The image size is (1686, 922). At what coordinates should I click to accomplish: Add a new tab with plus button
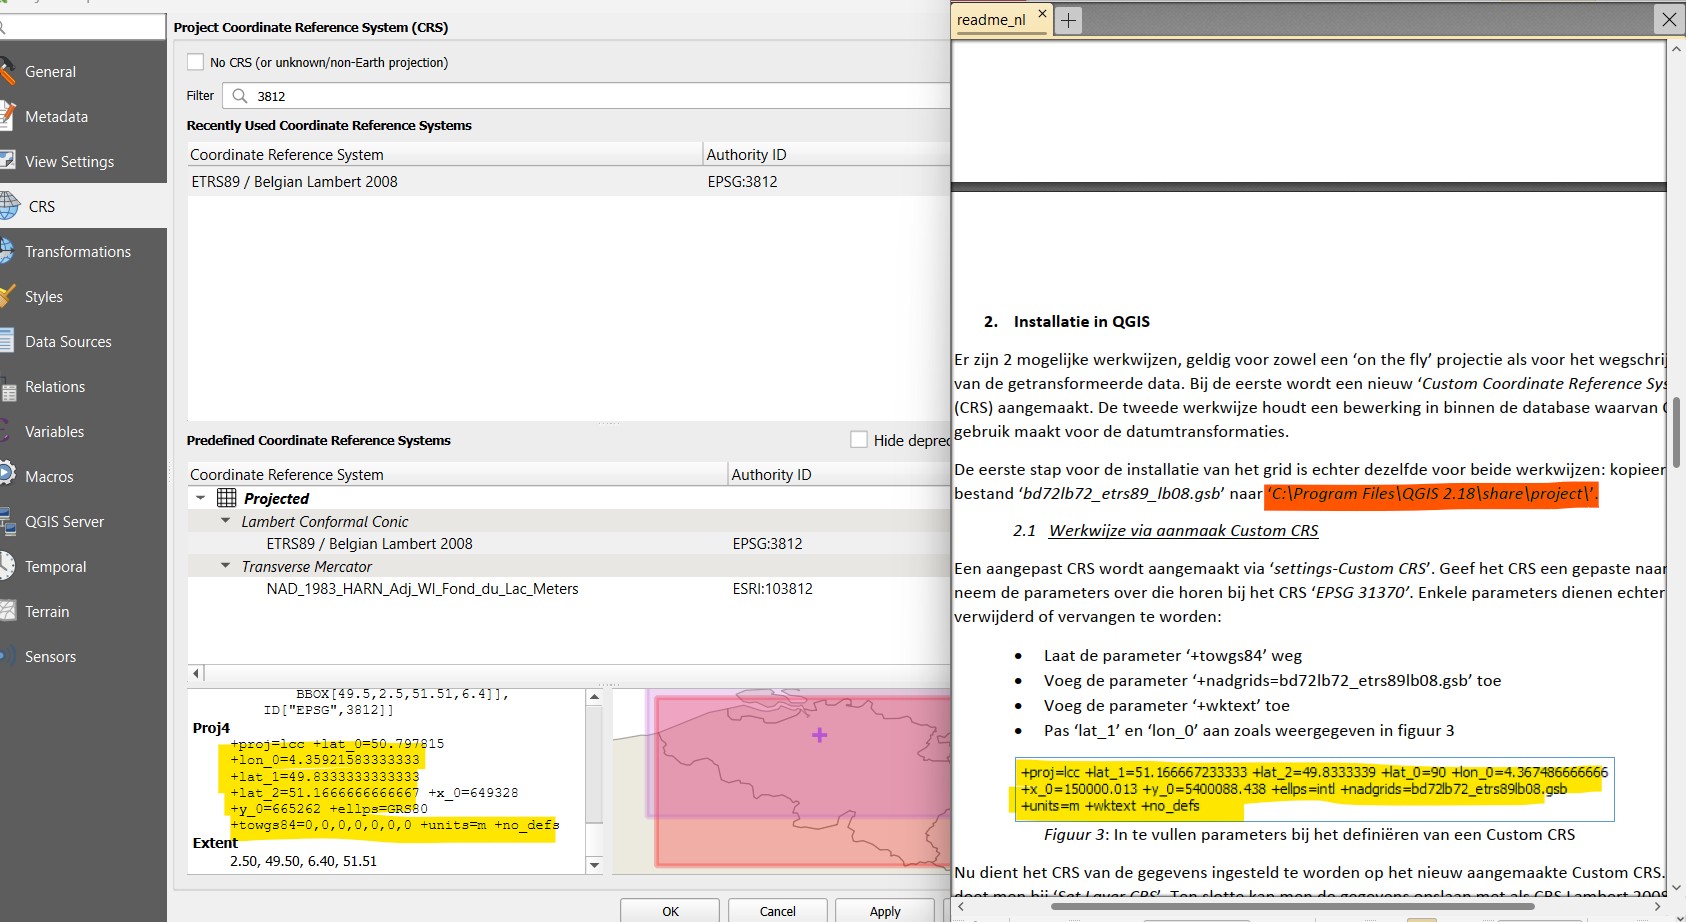point(1069,20)
